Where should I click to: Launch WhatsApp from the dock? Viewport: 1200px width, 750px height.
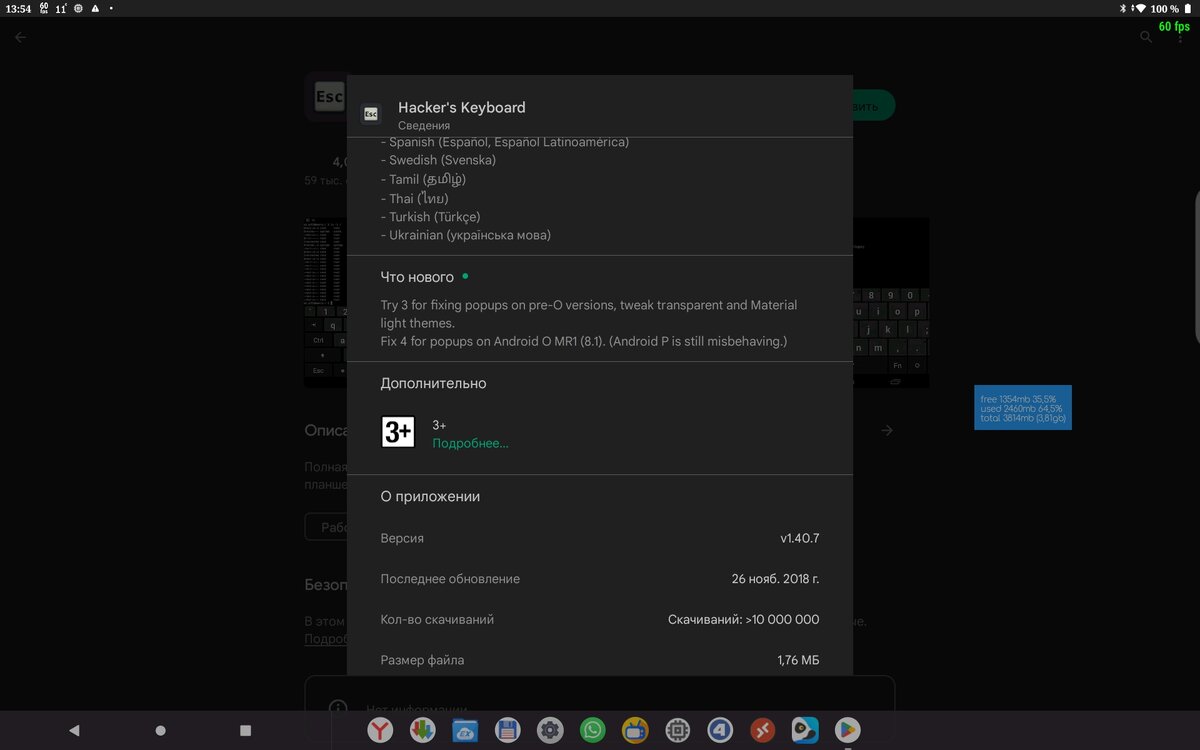coord(593,730)
